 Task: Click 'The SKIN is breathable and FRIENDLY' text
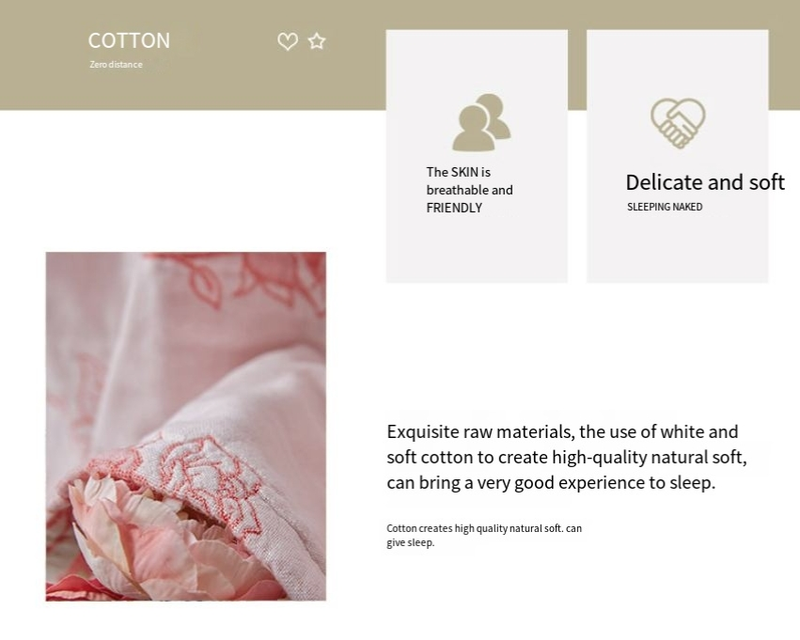[x=469, y=190]
